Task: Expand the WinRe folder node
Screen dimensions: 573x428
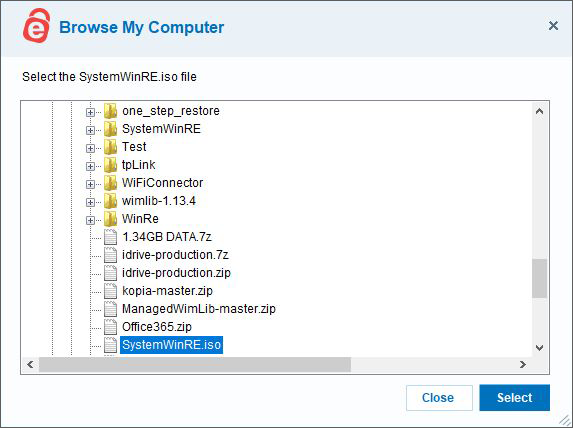Action: click(x=90, y=220)
